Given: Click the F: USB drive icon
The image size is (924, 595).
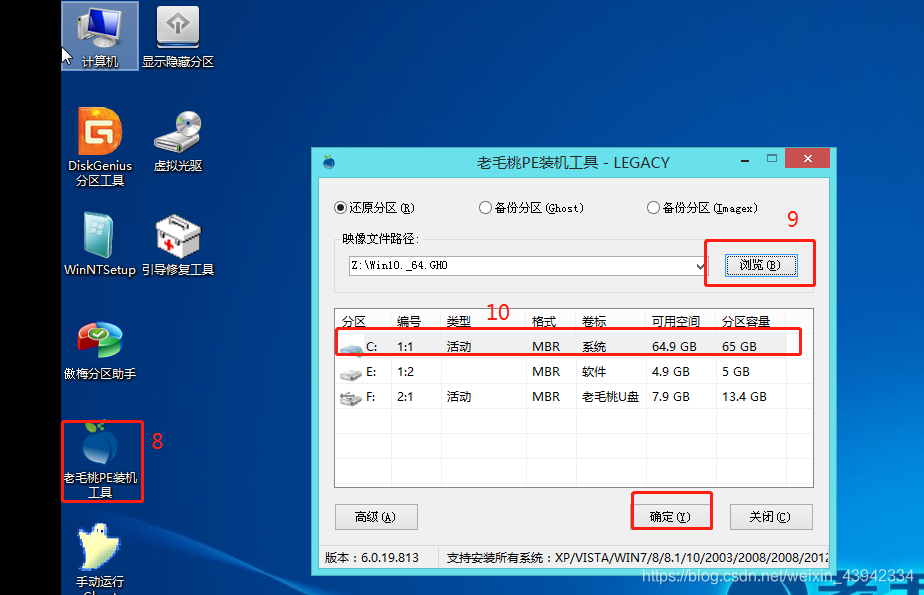Looking at the screenshot, I should tap(351, 398).
